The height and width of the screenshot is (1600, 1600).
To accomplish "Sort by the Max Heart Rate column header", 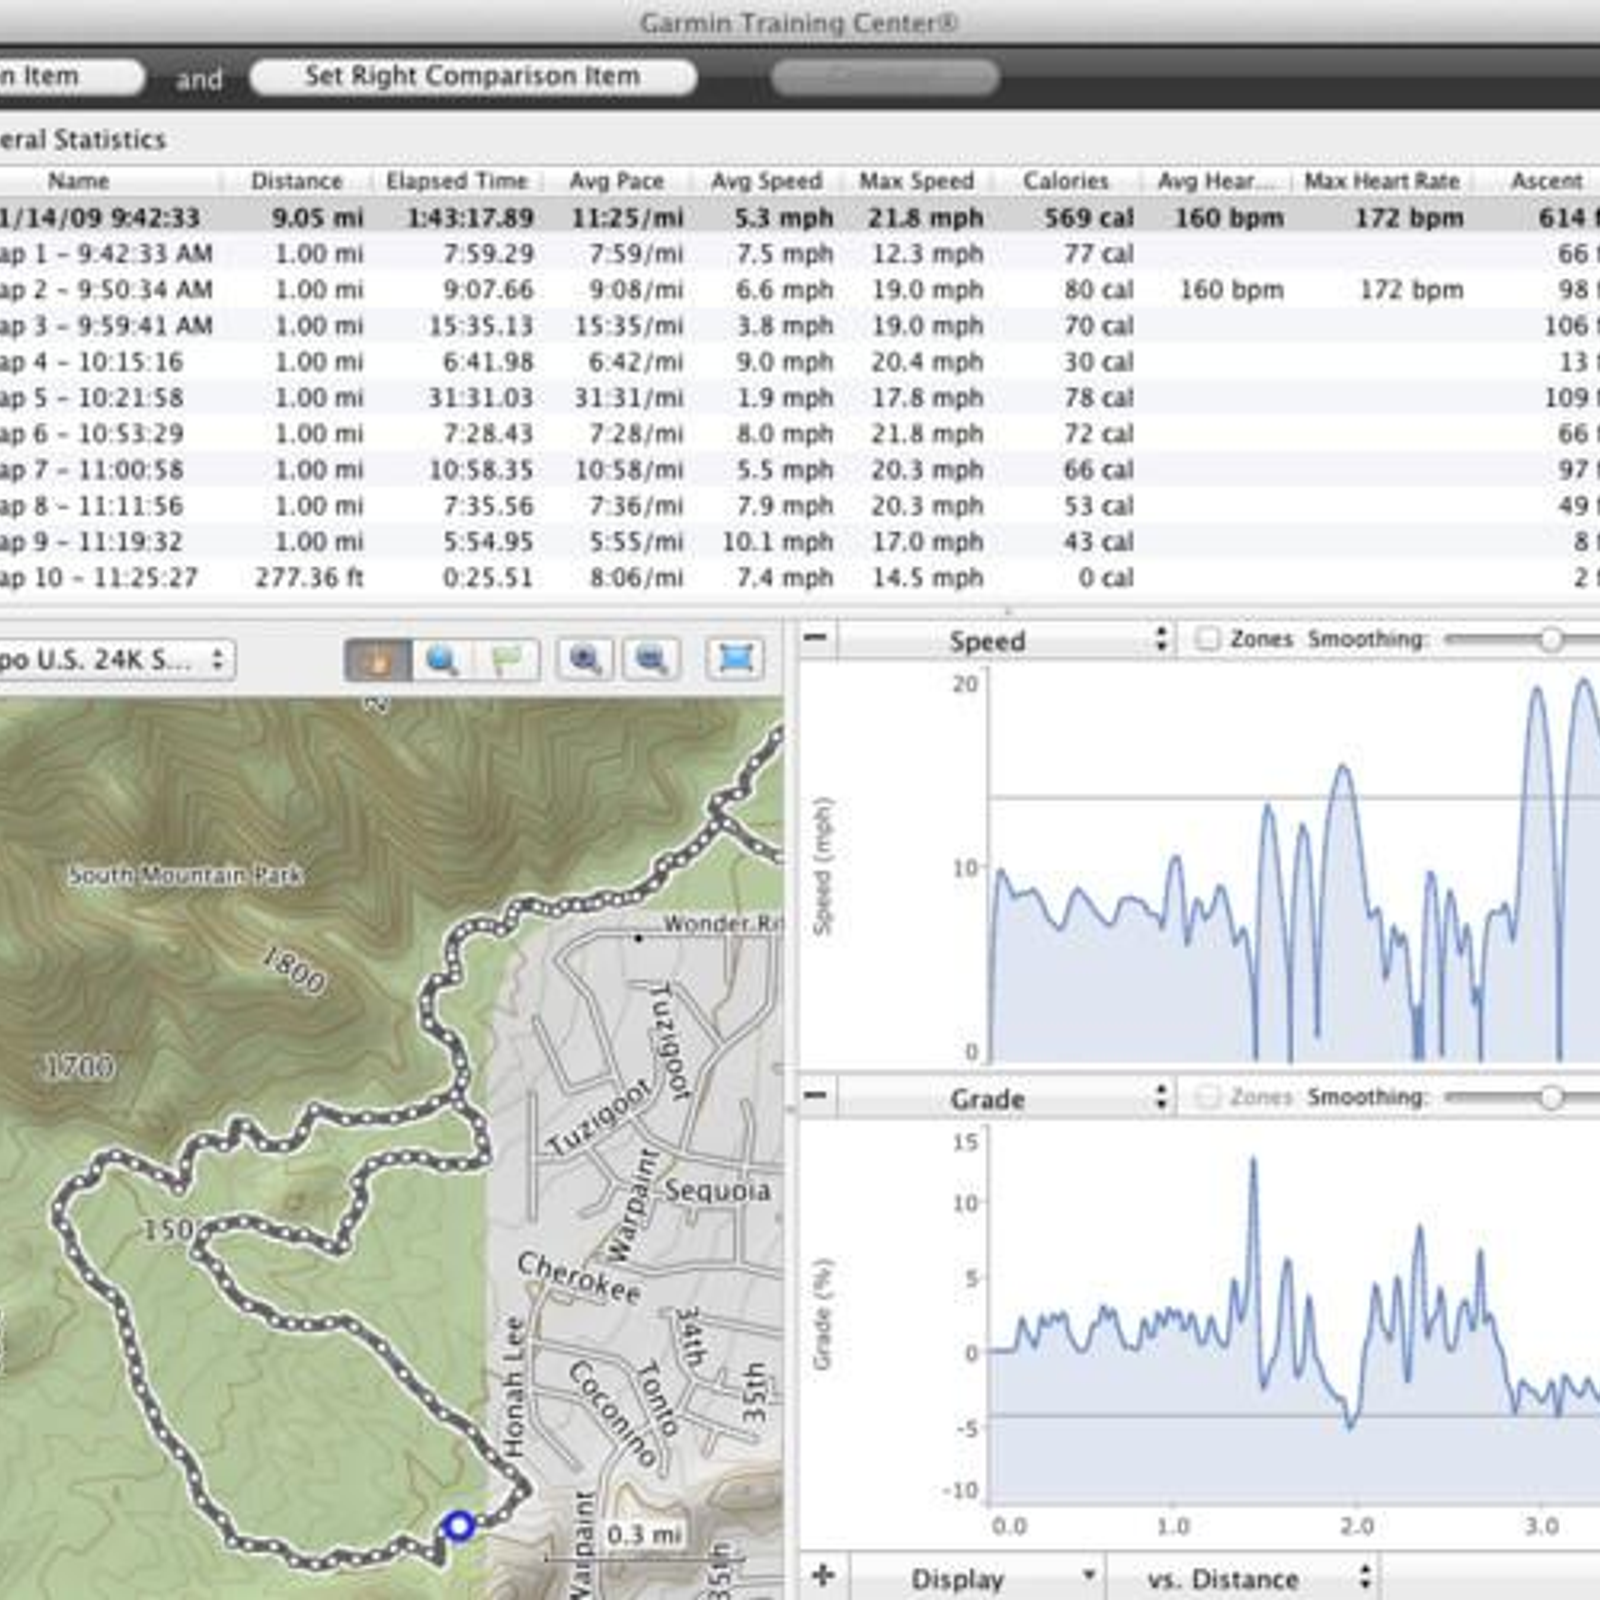I will click(x=1382, y=181).
